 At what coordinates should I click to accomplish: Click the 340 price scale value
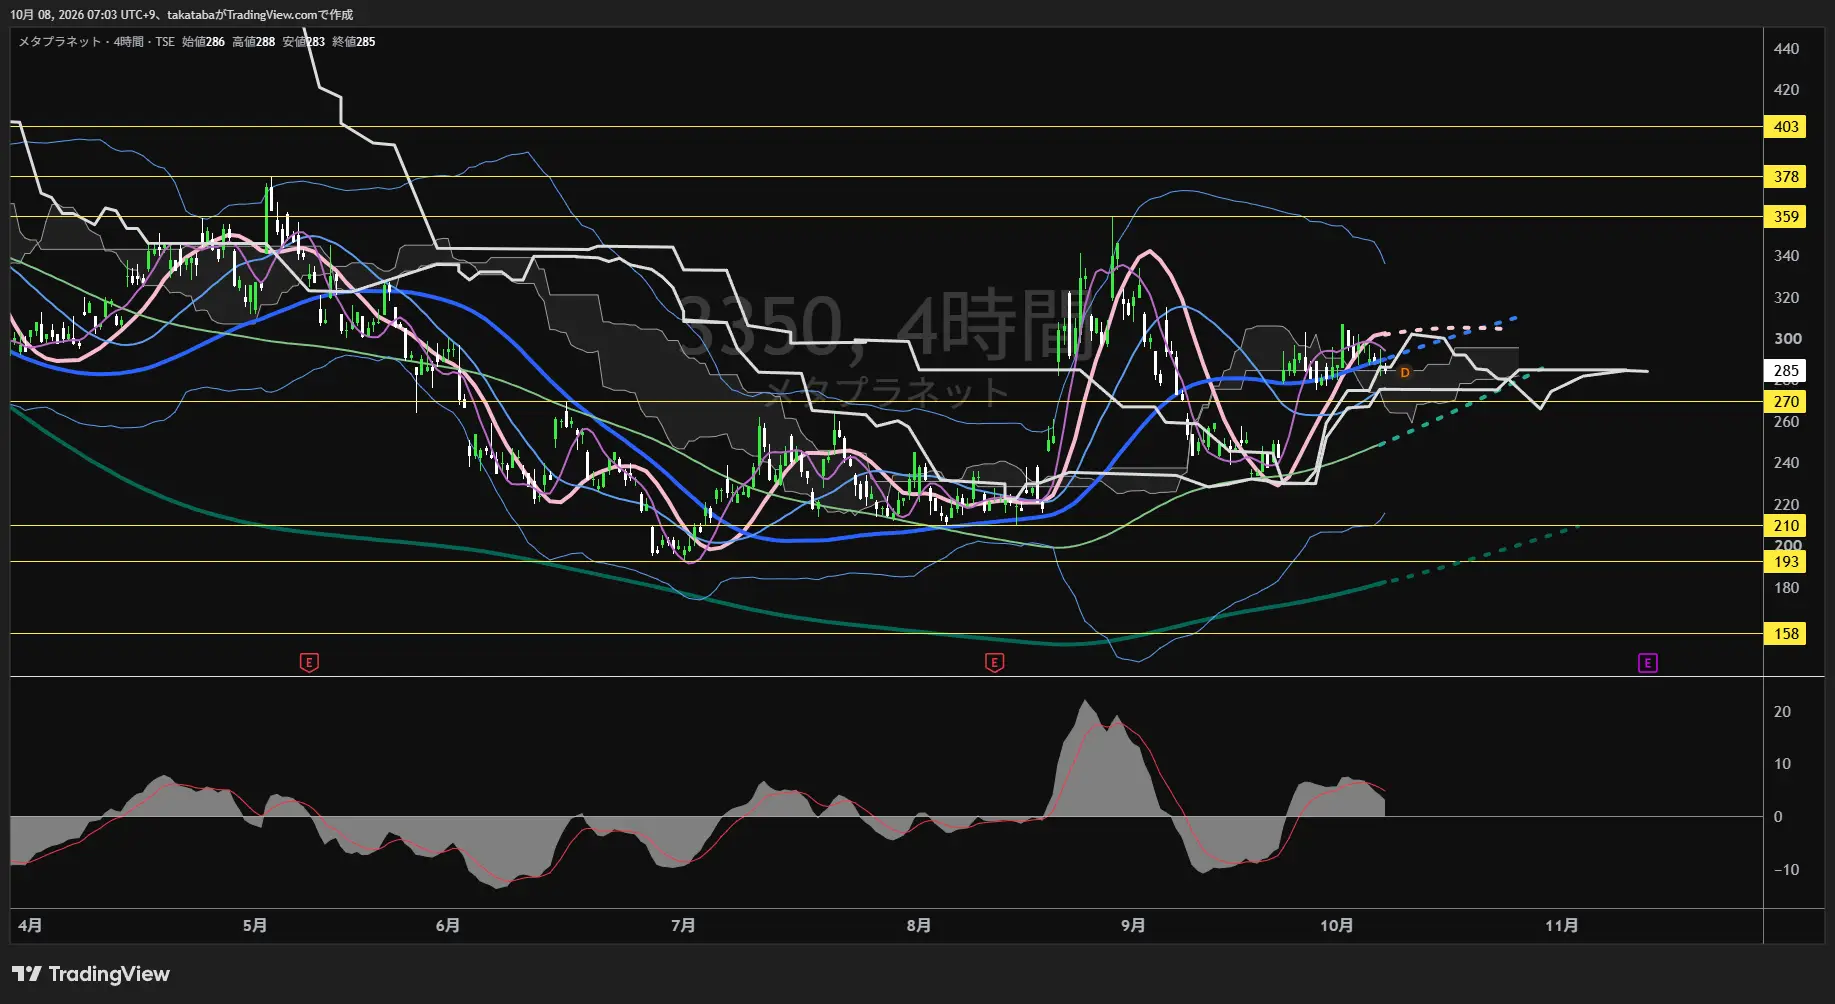(1786, 256)
